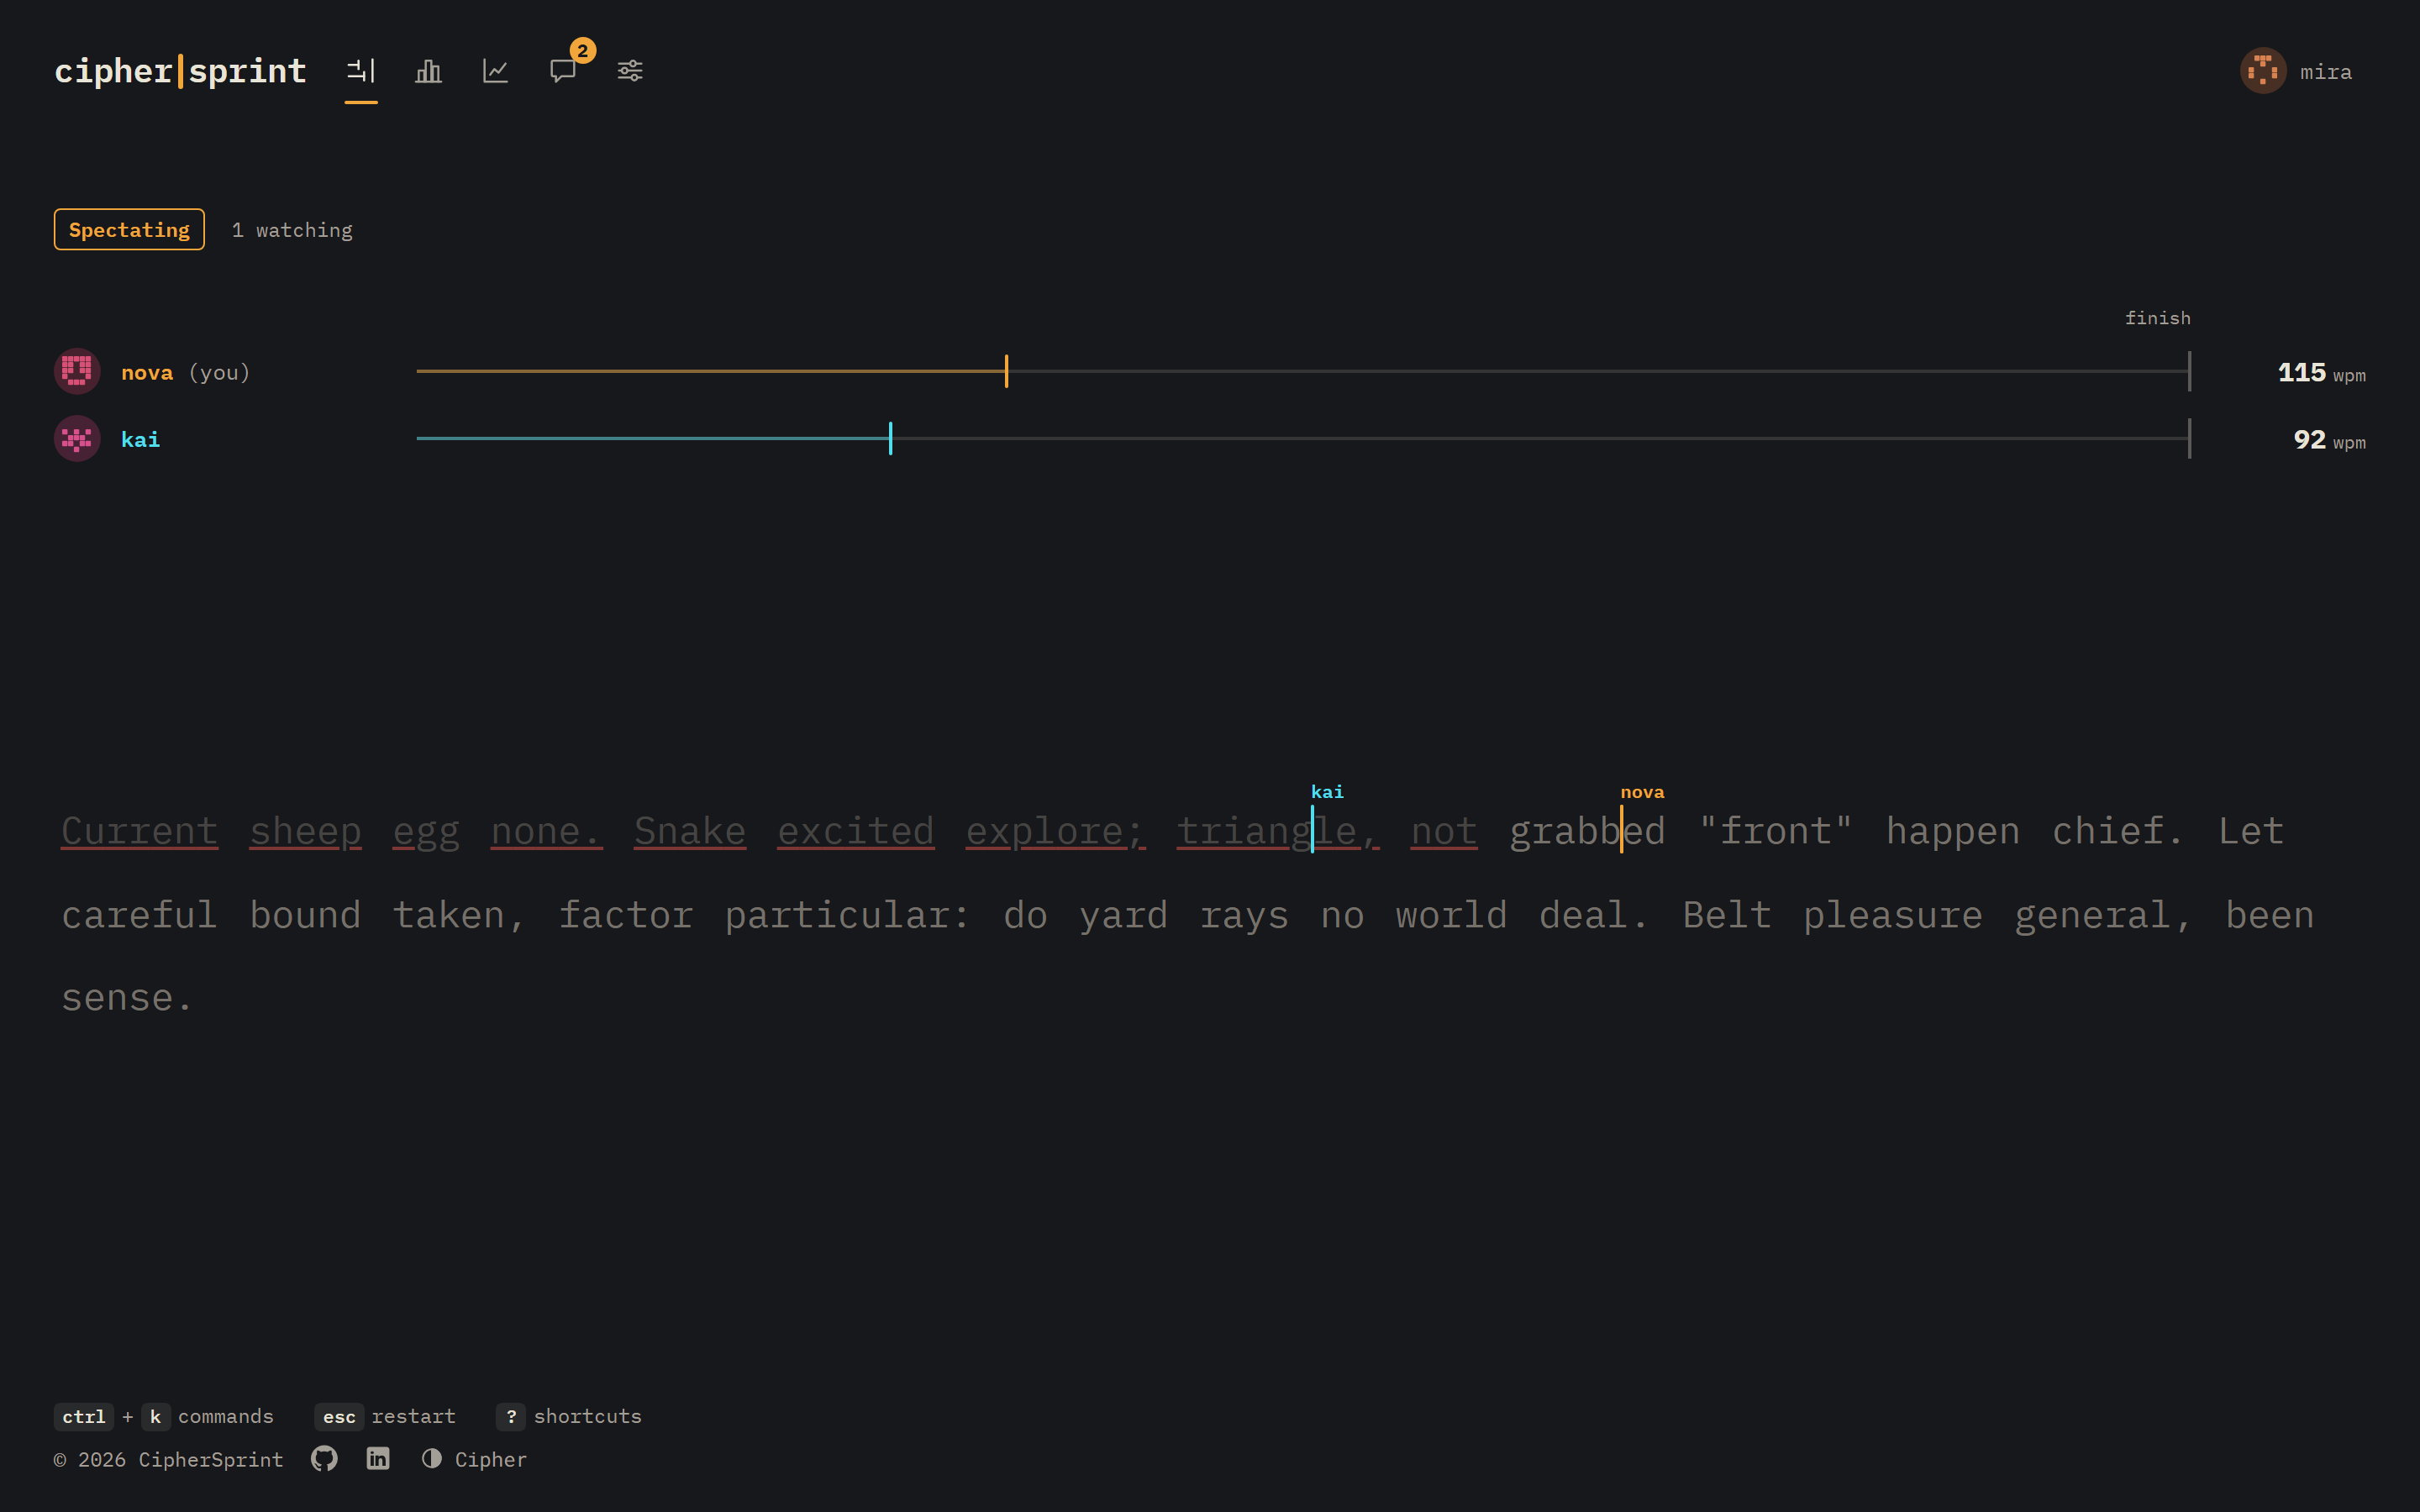This screenshot has width=2420, height=1512.
Task: Click the ciphersprint logo
Action: (x=180, y=71)
